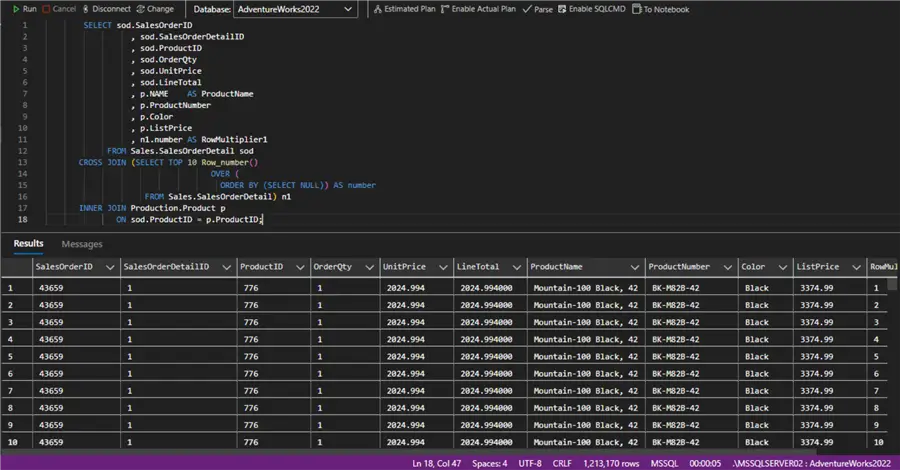Place cursor at end of line 18
Screen dimensions: 900x470
(262, 219)
